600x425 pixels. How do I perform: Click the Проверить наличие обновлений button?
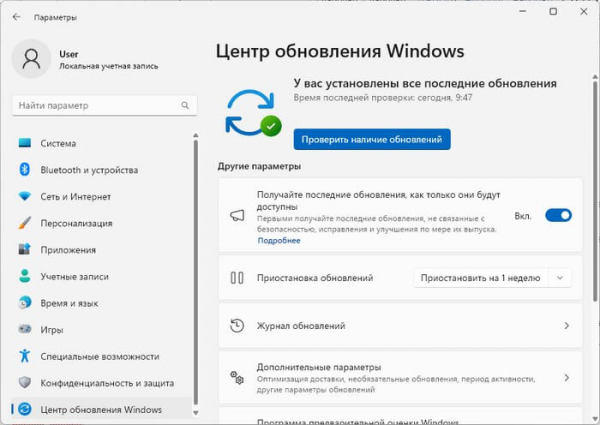(372, 139)
